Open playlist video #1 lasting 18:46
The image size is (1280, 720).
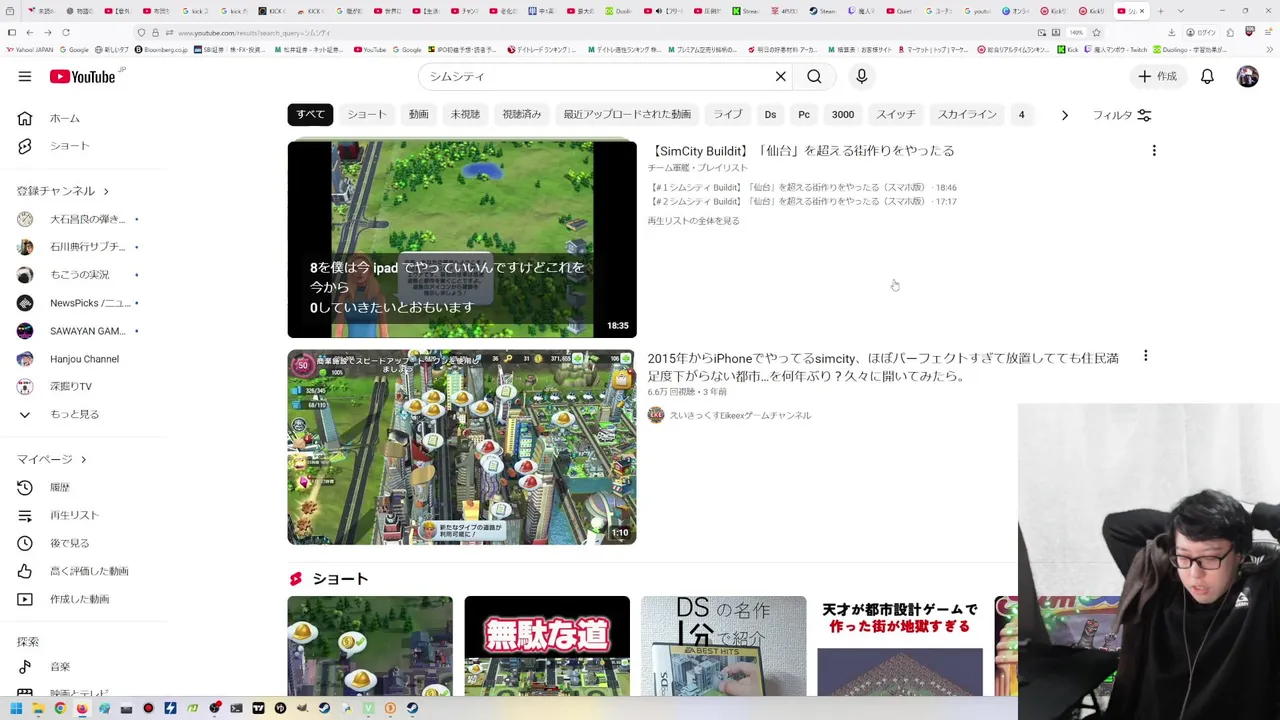click(x=802, y=187)
